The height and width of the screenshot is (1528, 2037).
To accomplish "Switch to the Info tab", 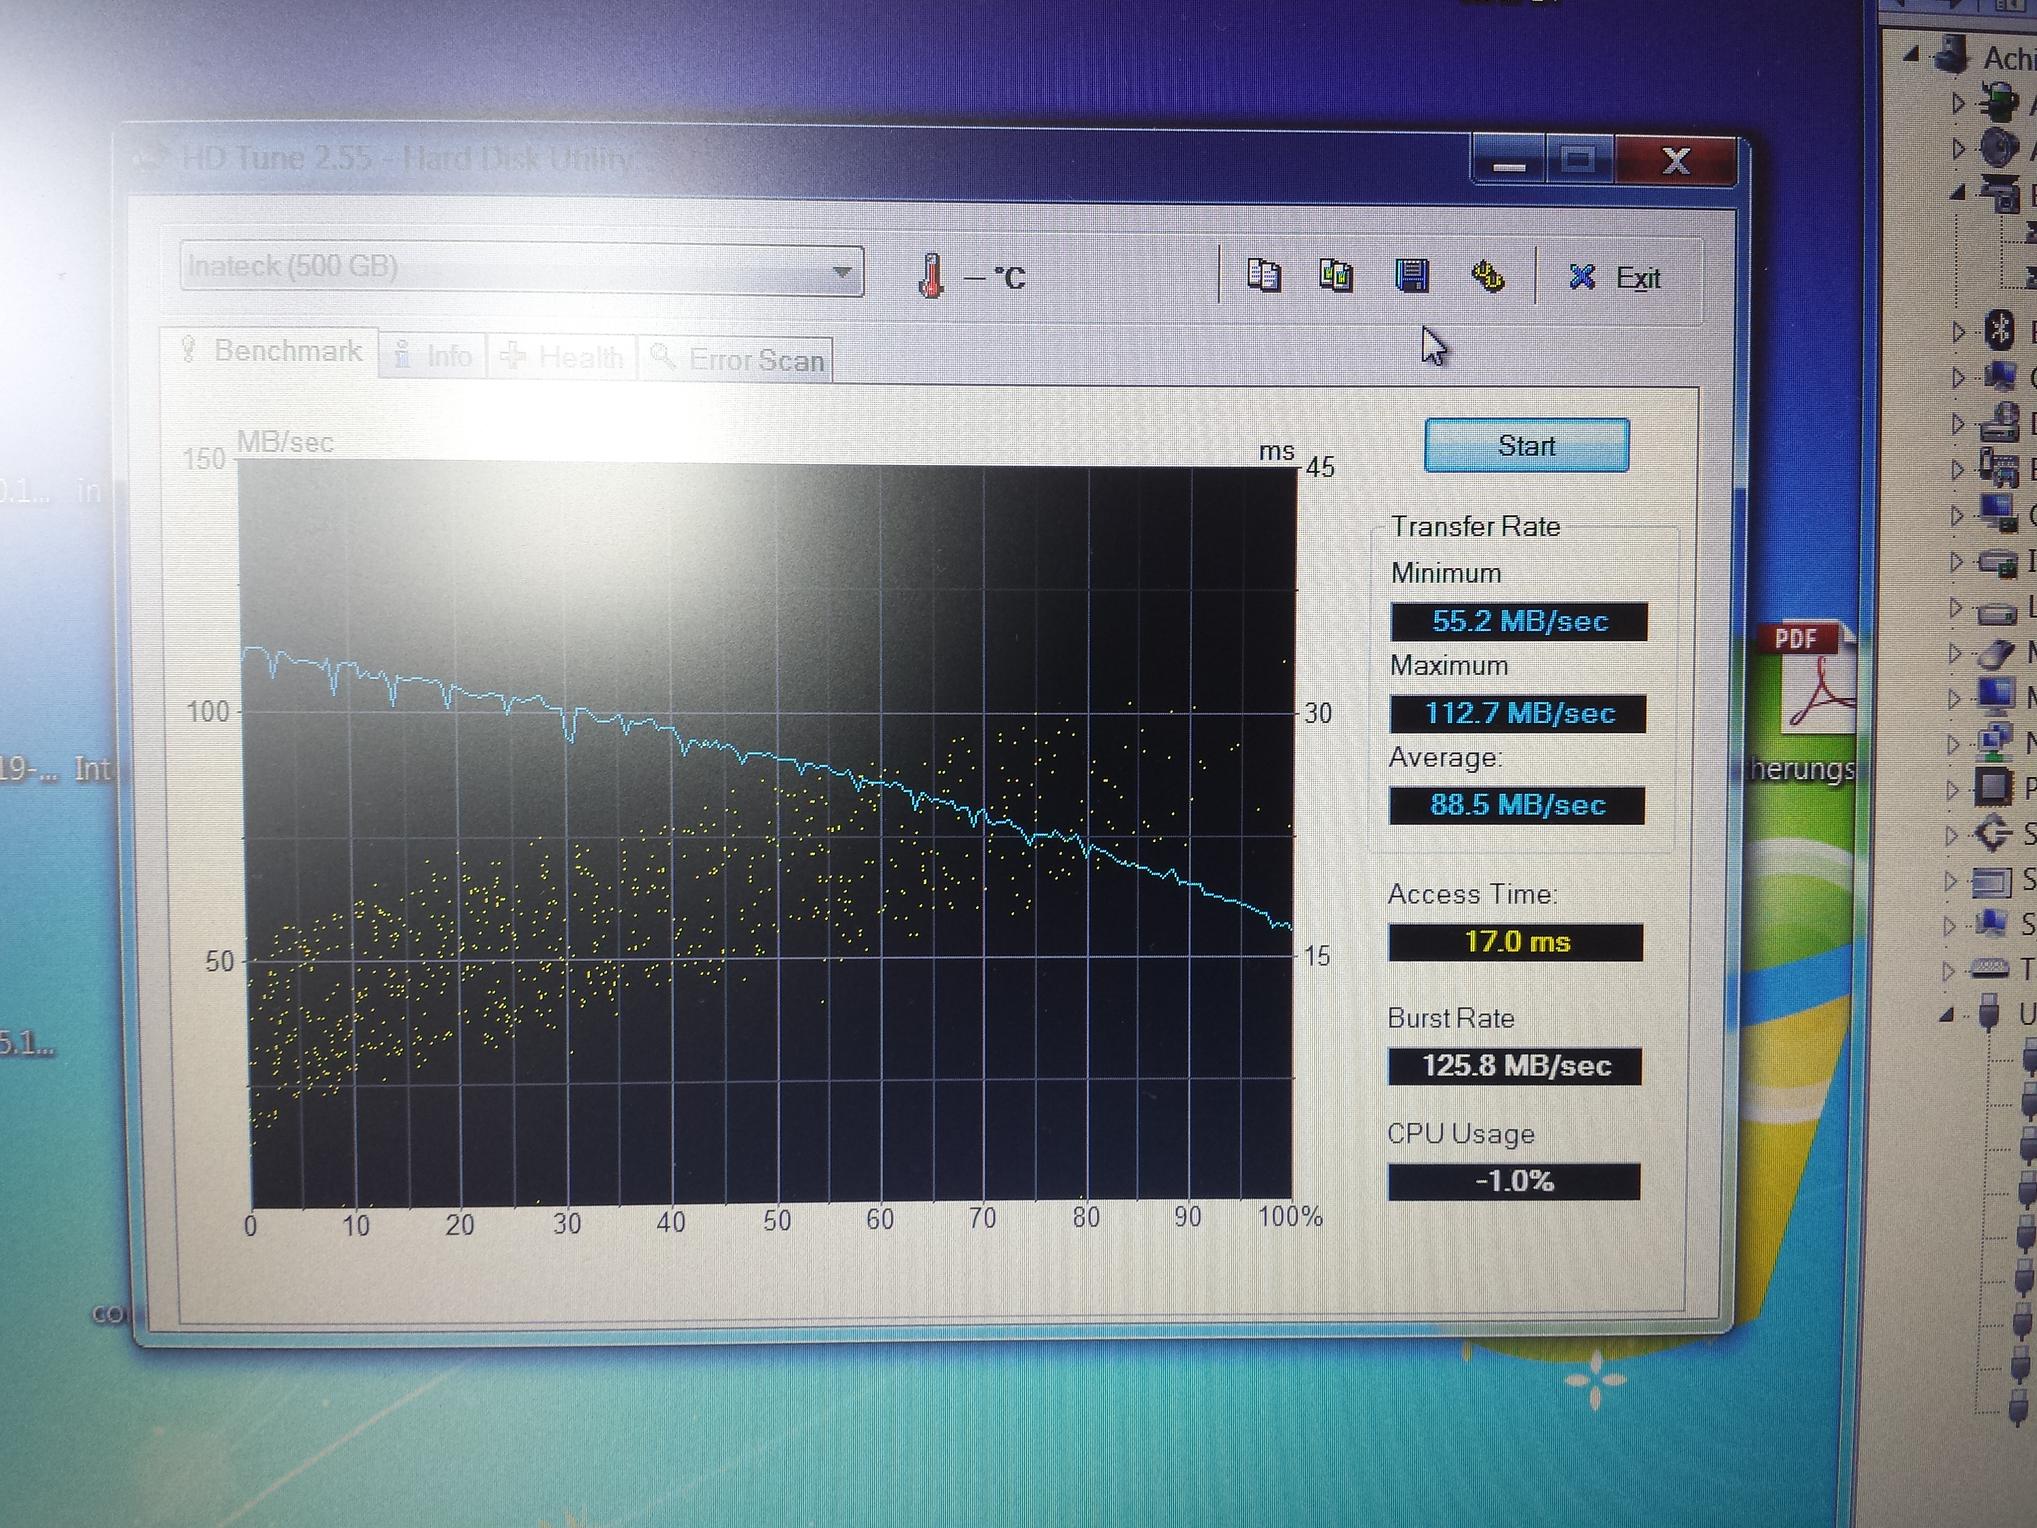I will tap(434, 356).
